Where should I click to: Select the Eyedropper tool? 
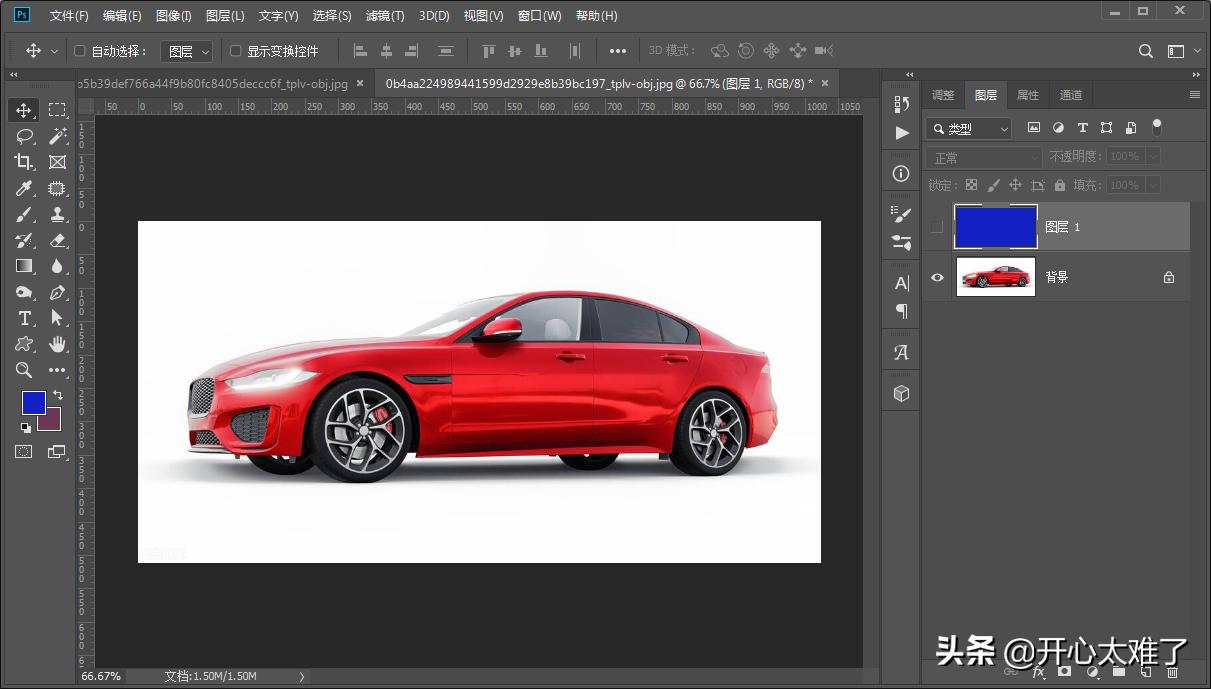pos(24,188)
